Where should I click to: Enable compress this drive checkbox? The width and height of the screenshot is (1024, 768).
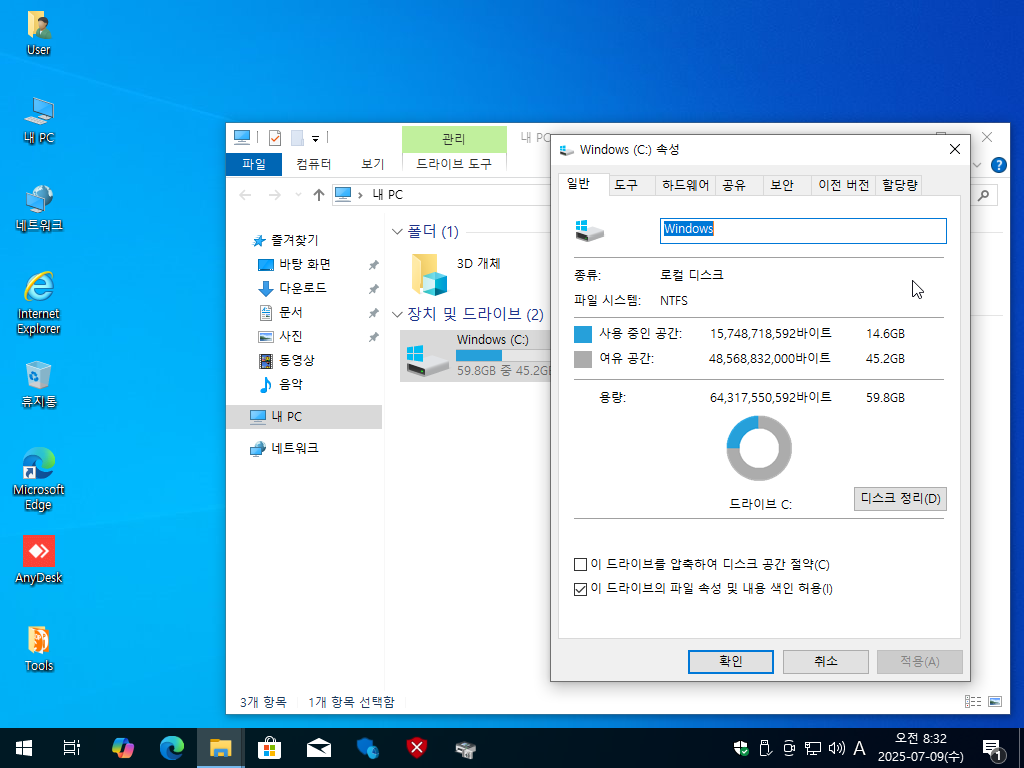coord(580,565)
